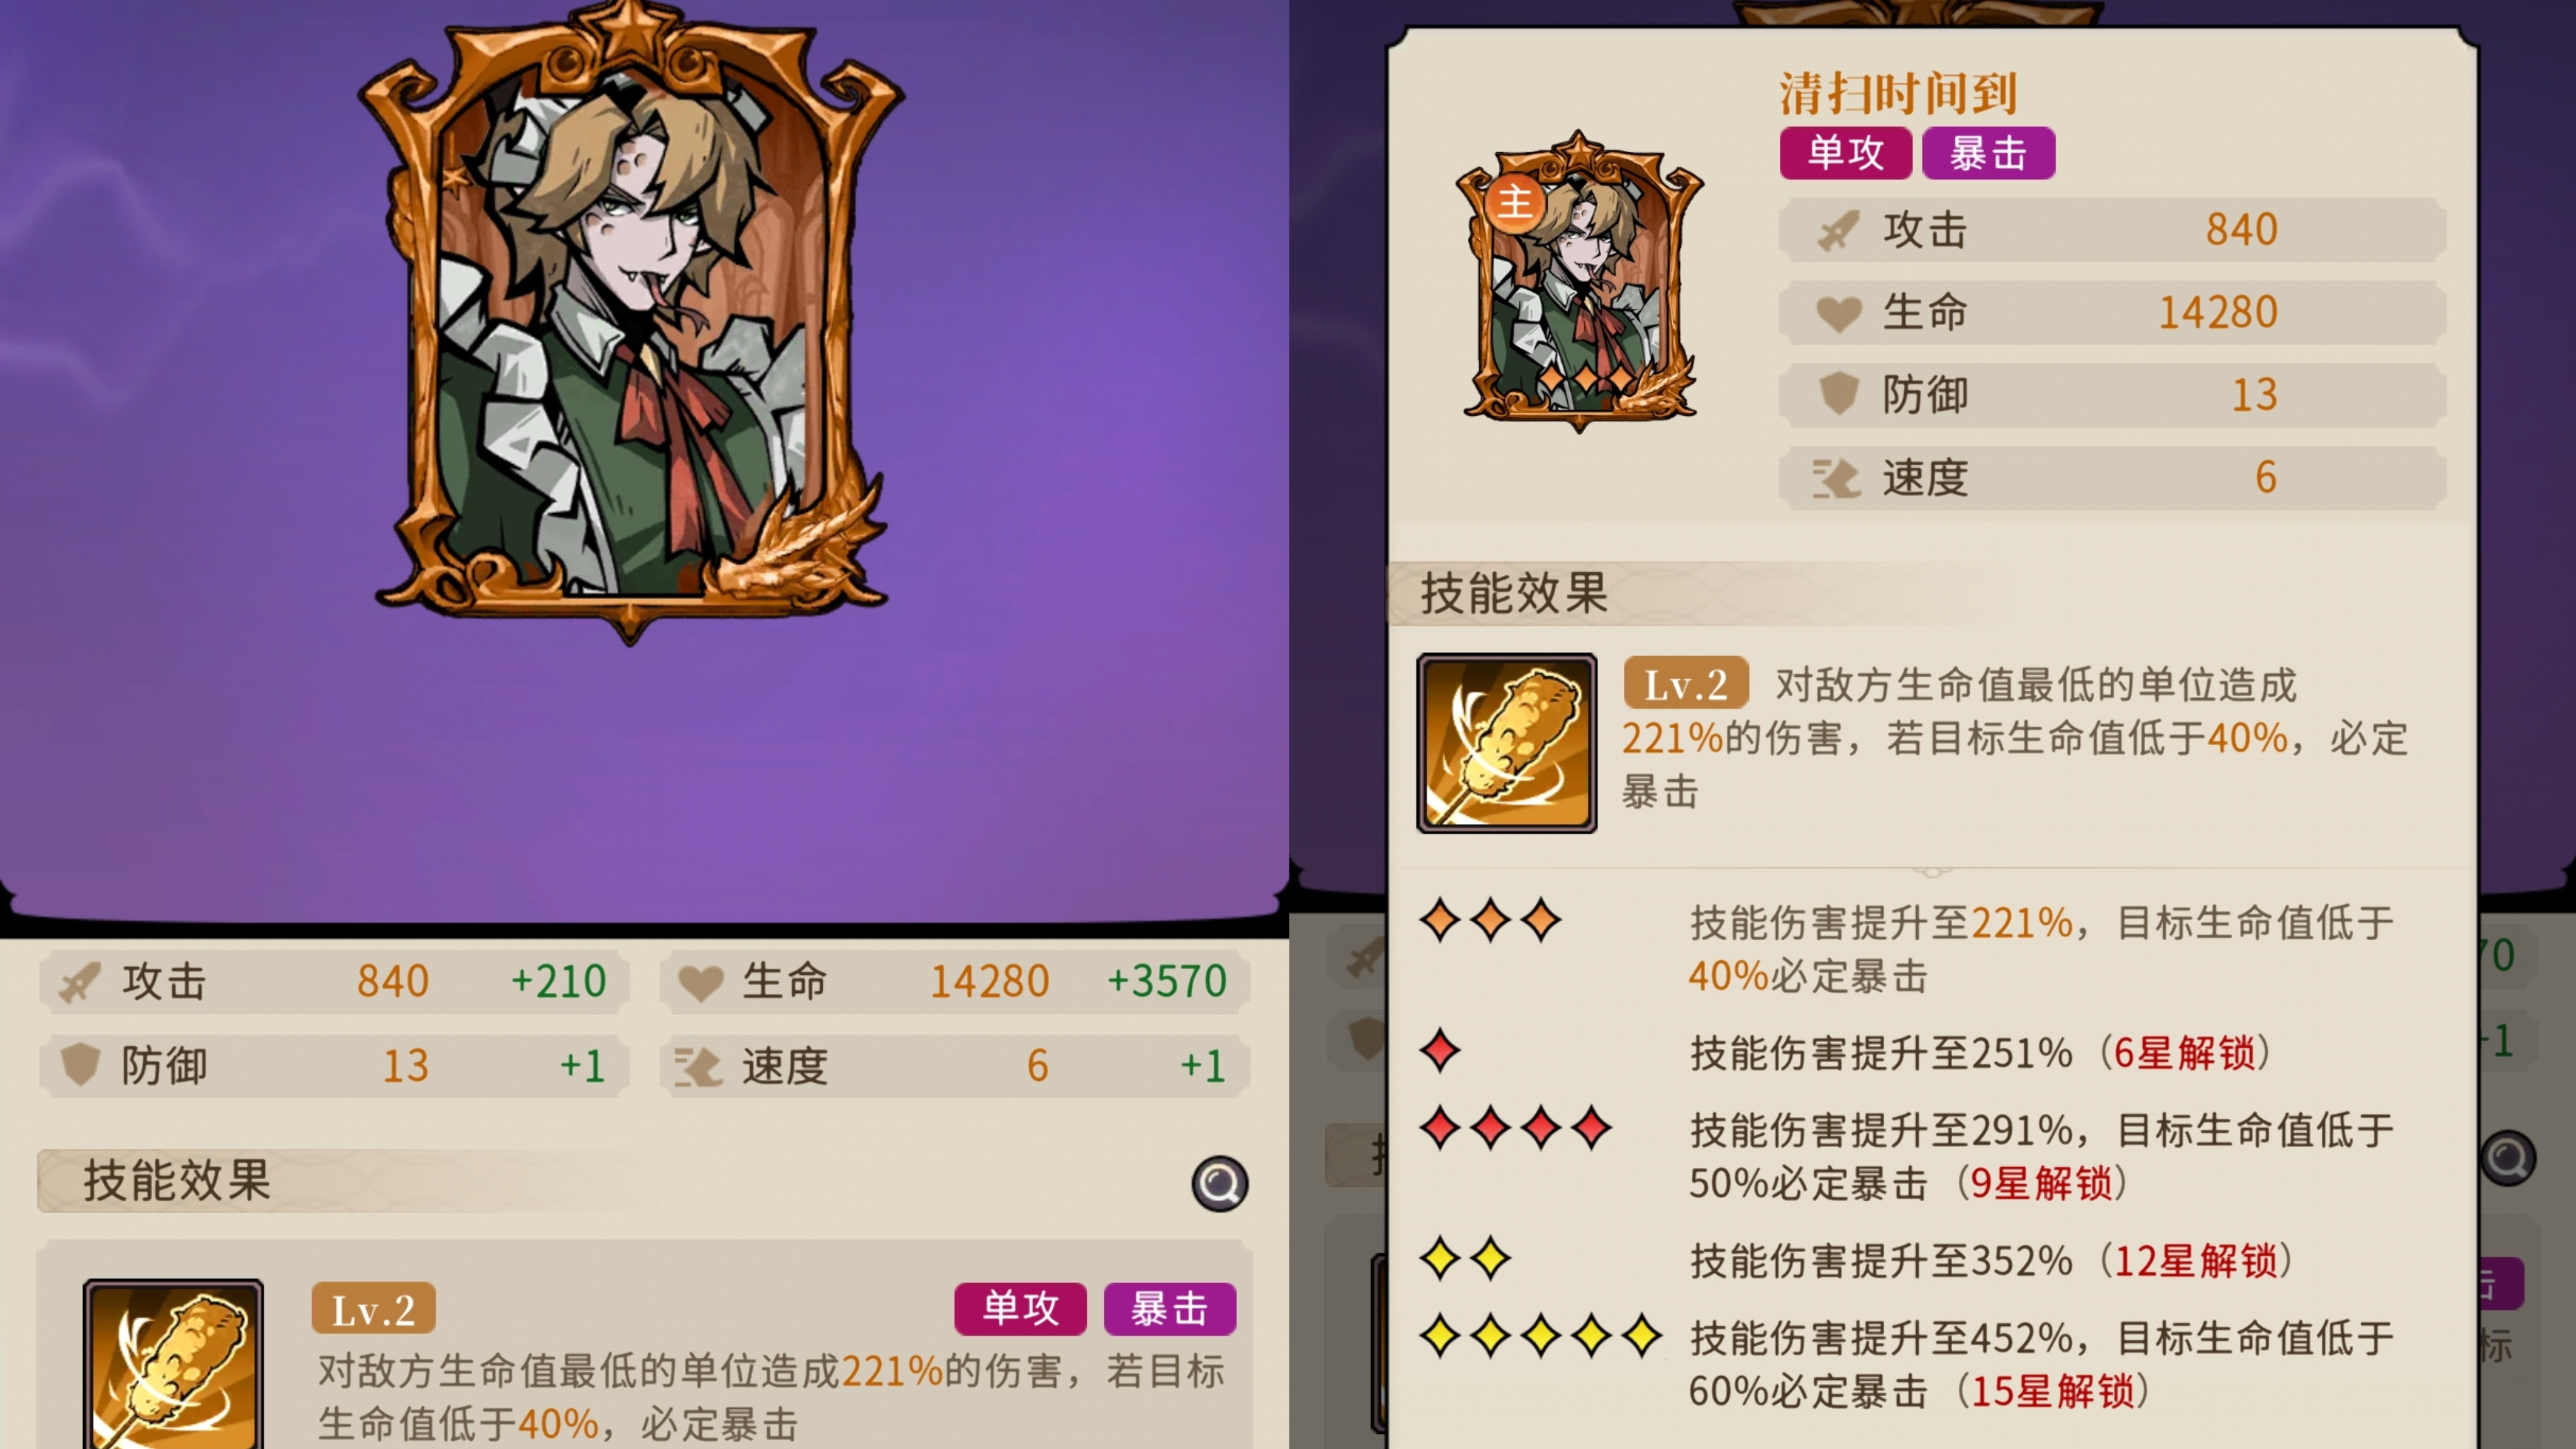This screenshot has width=2576, height=1449.
Task: Tap the sword icon next to 攻击 in the popup
Action: click(1838, 230)
